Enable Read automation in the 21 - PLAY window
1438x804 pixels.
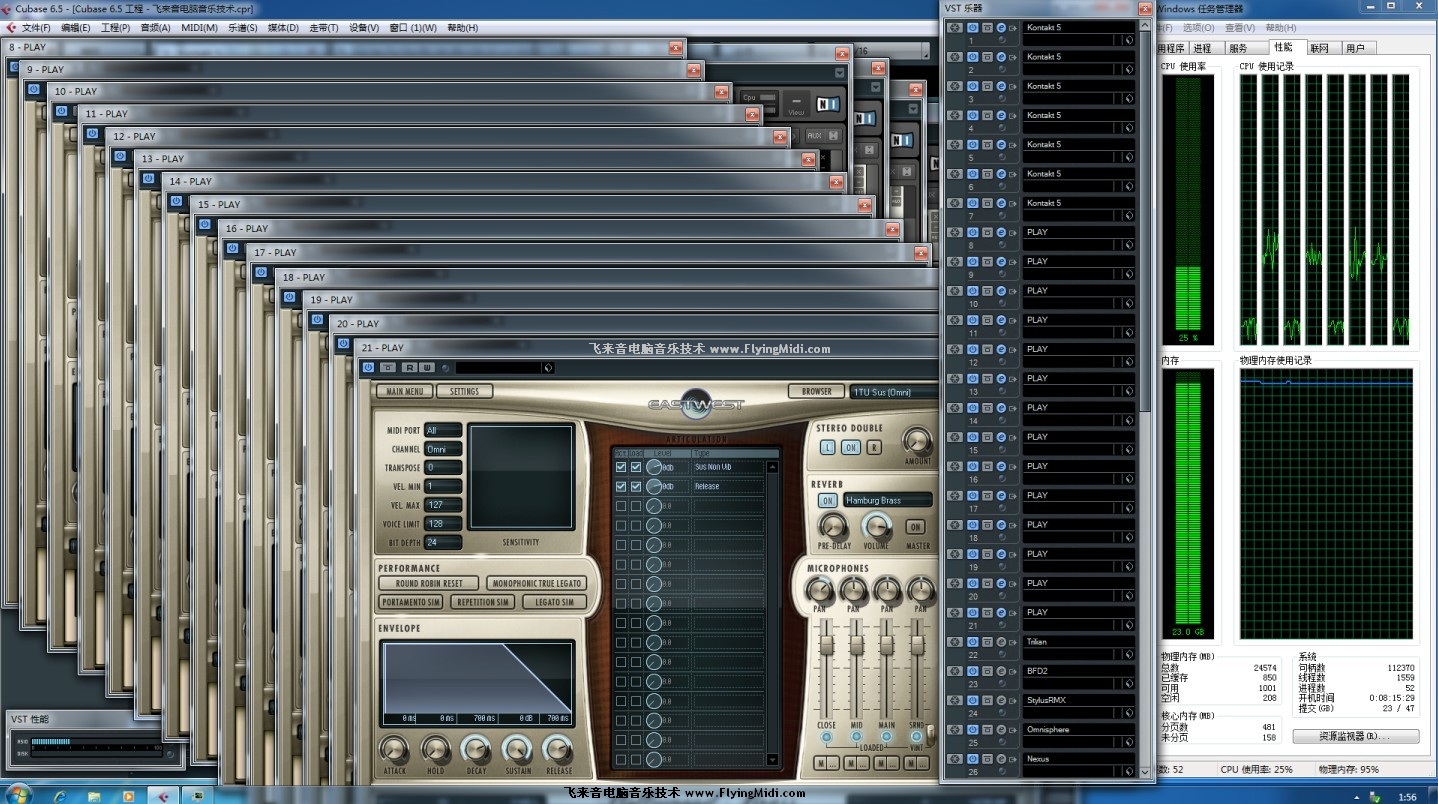[x=409, y=367]
